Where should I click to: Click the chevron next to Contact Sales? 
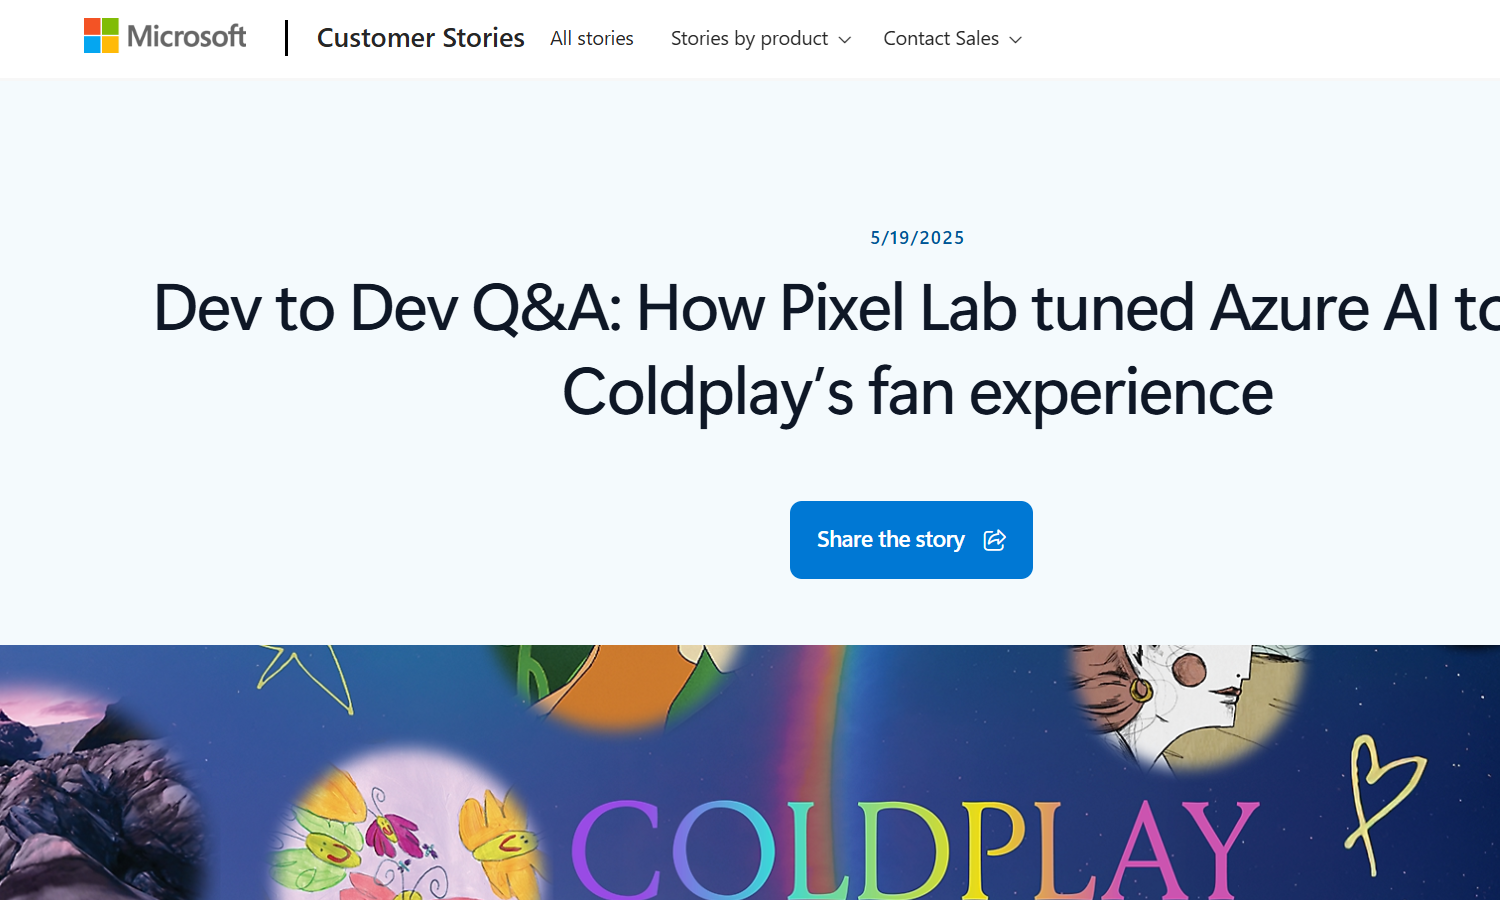[1016, 40]
